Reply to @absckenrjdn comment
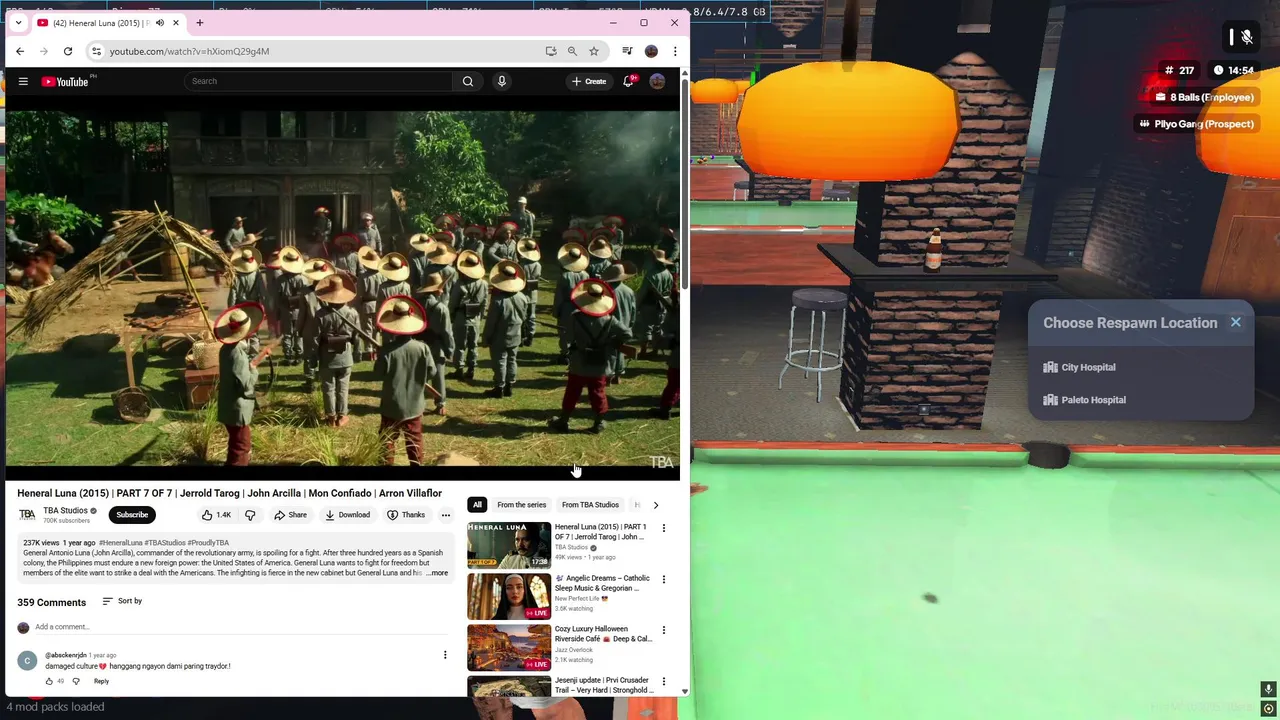 (101, 681)
